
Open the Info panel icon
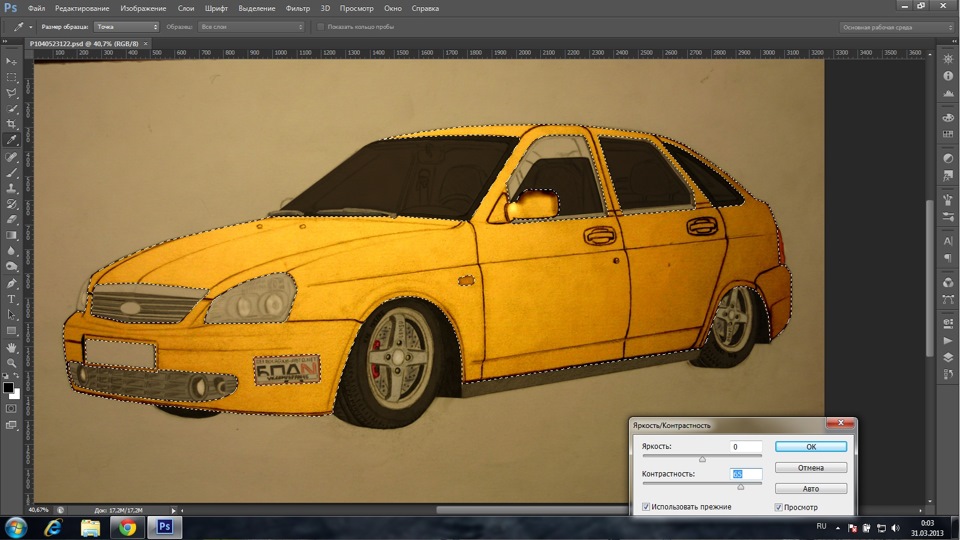tap(948, 76)
